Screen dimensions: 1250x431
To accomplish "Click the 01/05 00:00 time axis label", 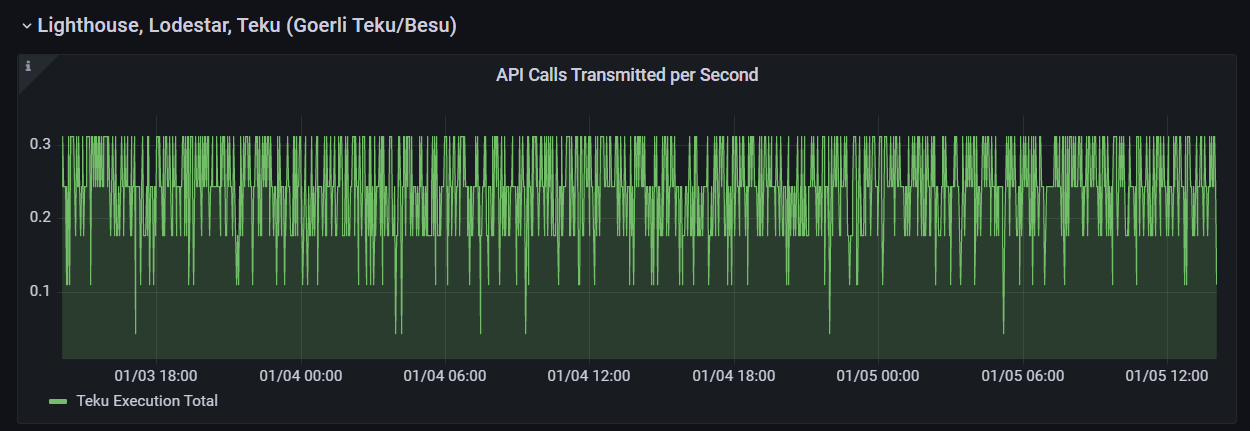I will (x=878, y=376).
